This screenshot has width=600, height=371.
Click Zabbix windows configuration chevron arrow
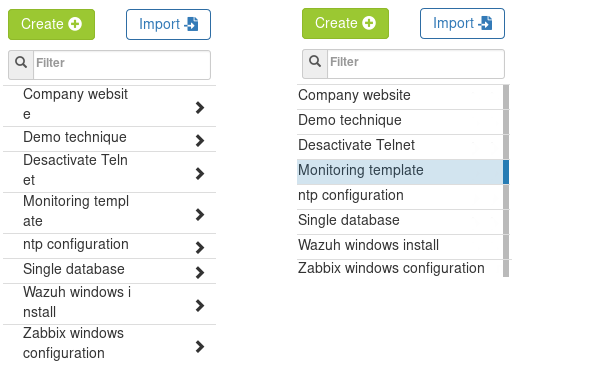(x=199, y=347)
